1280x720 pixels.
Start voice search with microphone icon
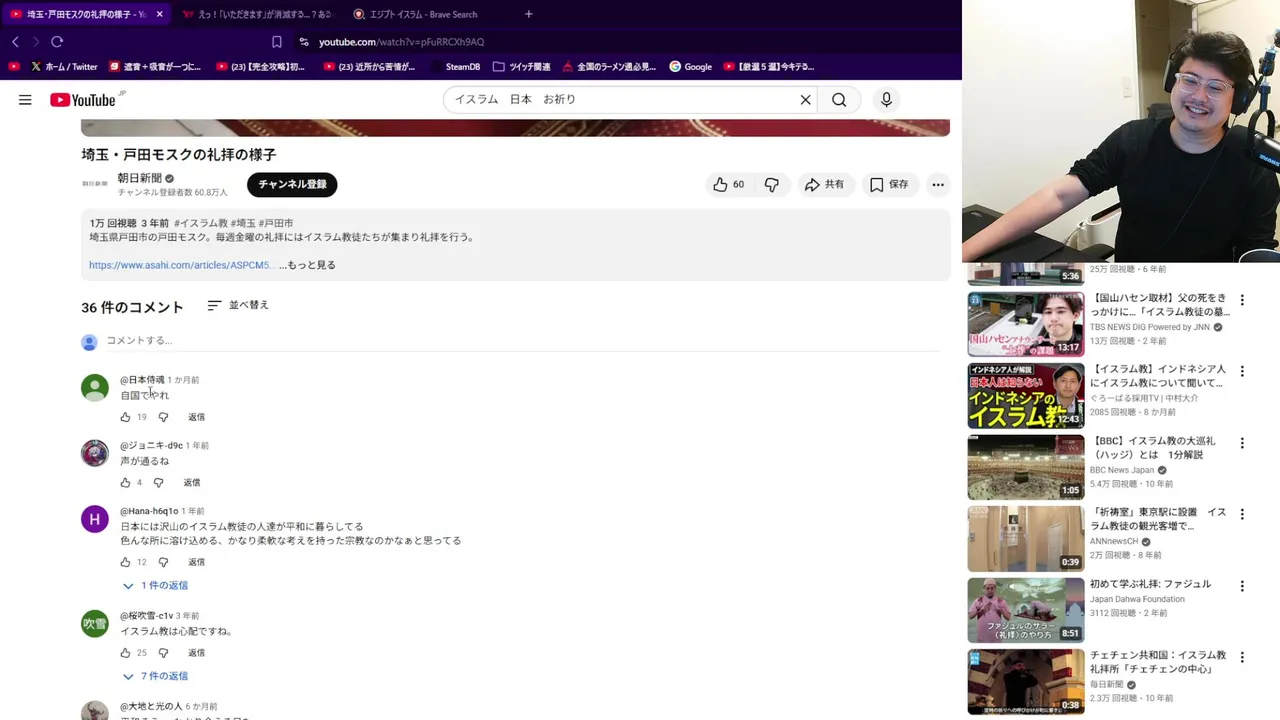(886, 100)
